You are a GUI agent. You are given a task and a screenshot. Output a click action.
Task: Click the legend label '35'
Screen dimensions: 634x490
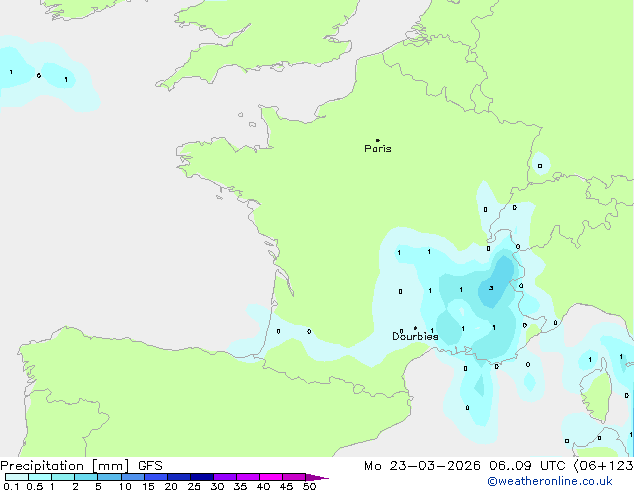point(240,486)
